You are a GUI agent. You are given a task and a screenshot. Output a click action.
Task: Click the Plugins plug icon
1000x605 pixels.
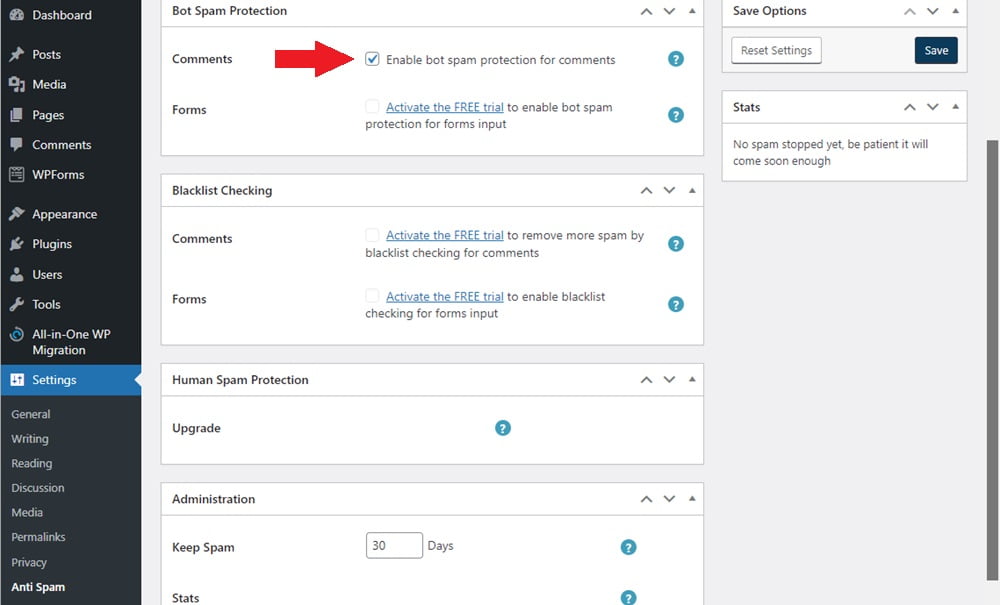[17, 244]
